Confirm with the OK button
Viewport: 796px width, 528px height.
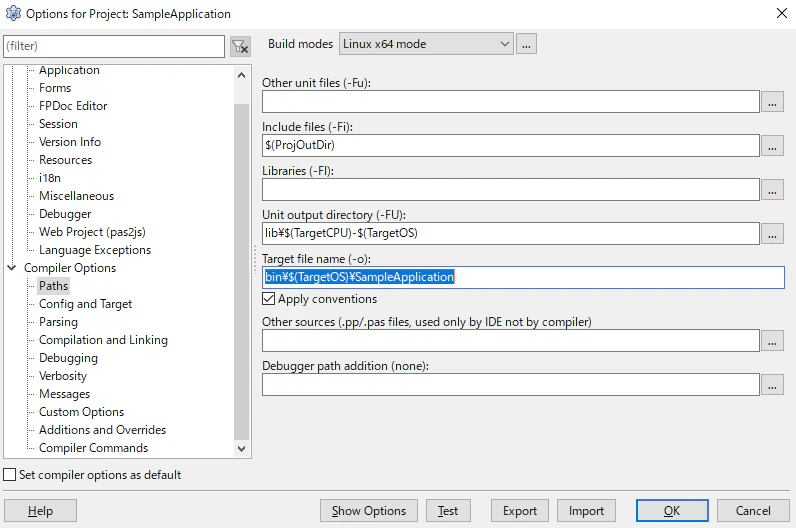[672, 511]
